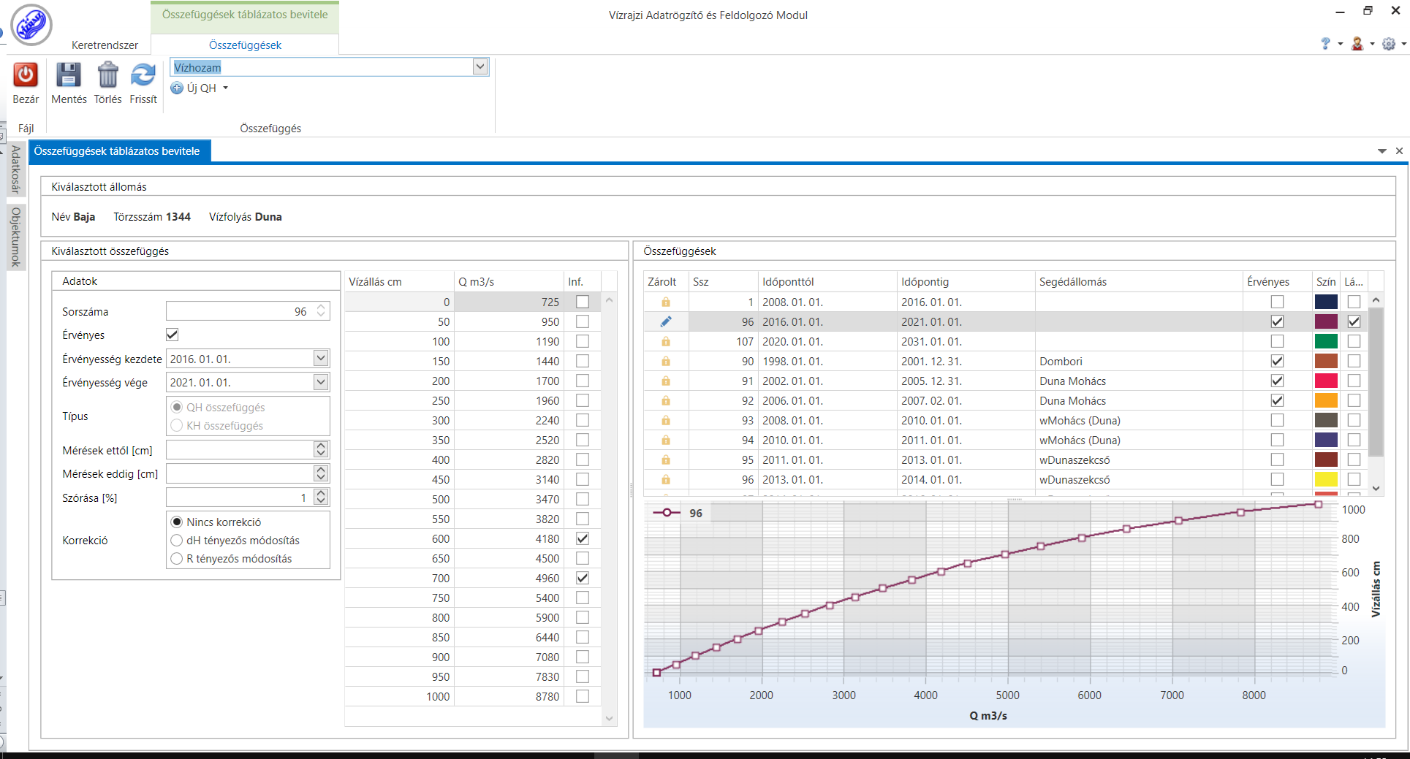Select Összefüggések táblázatos bevitele document tab
Screen dimensions: 1410x759
pos(118,151)
